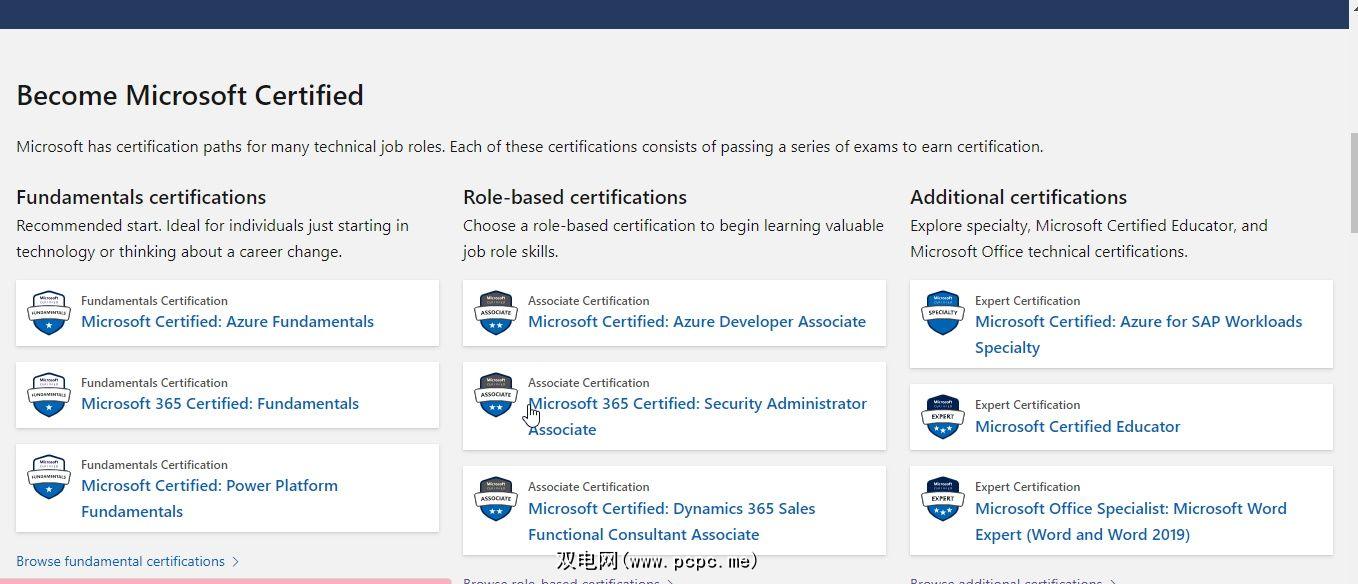Click the Security Administrator Associate badge icon

(x=495, y=395)
